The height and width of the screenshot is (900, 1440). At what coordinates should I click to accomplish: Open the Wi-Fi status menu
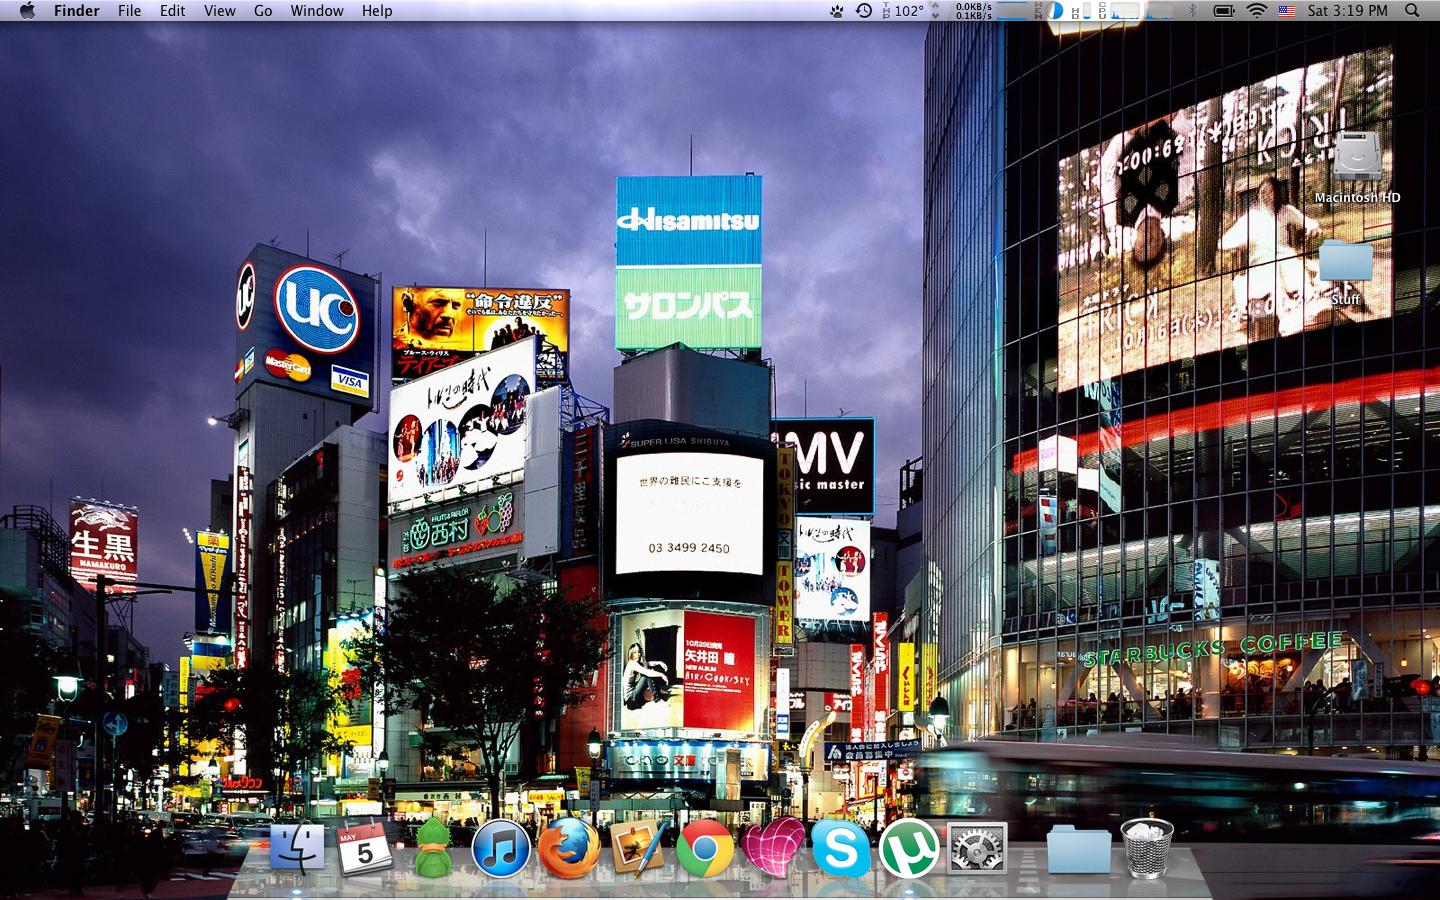click(1257, 10)
